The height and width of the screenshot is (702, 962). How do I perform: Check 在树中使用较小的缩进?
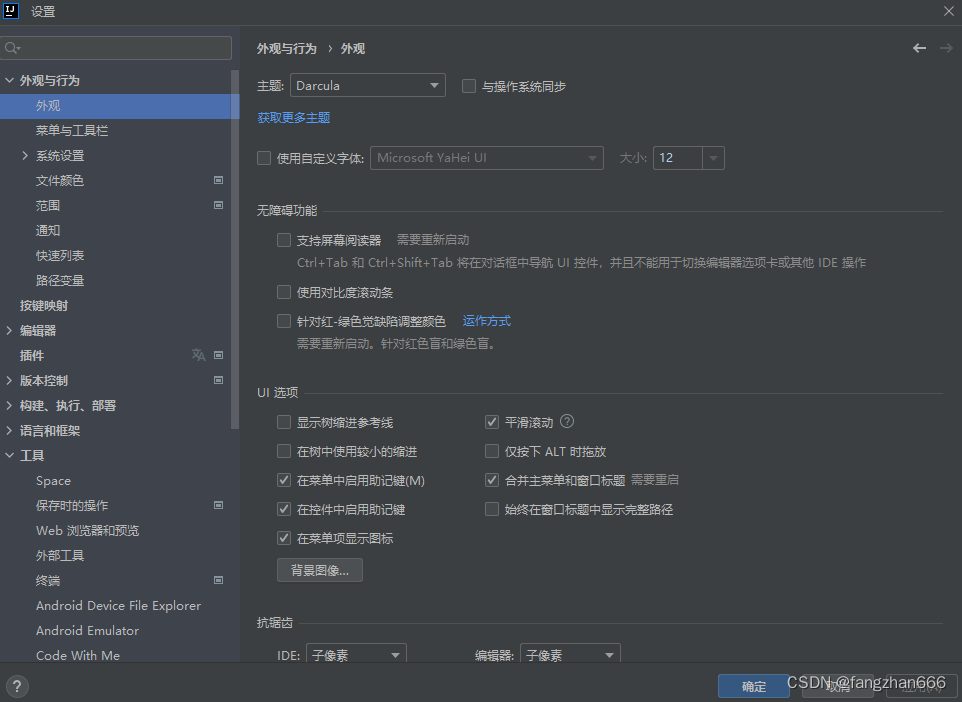283,452
